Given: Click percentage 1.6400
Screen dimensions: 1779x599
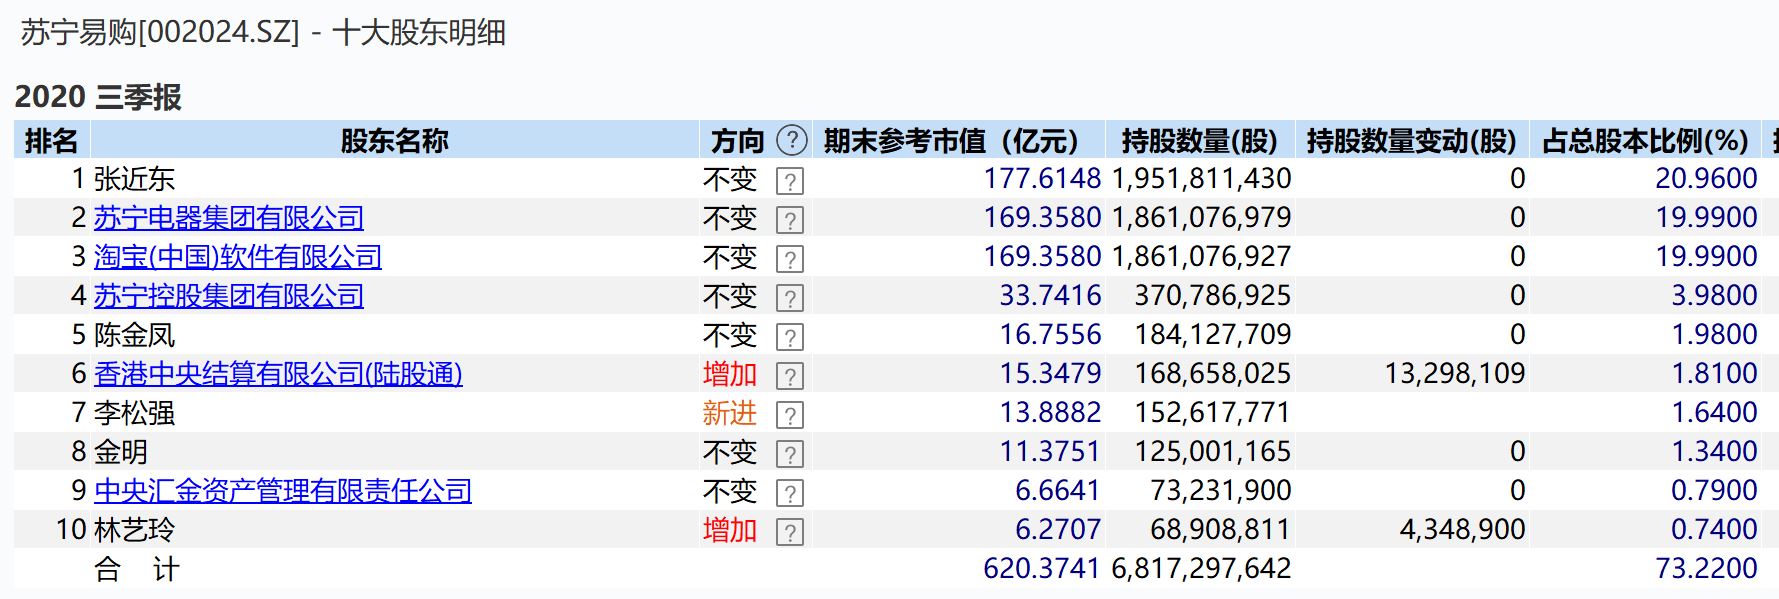Looking at the screenshot, I should (x=1714, y=413).
